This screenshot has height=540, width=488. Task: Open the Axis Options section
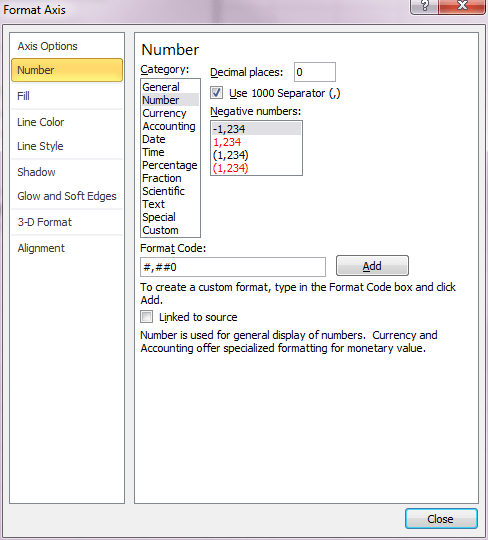pos(48,46)
